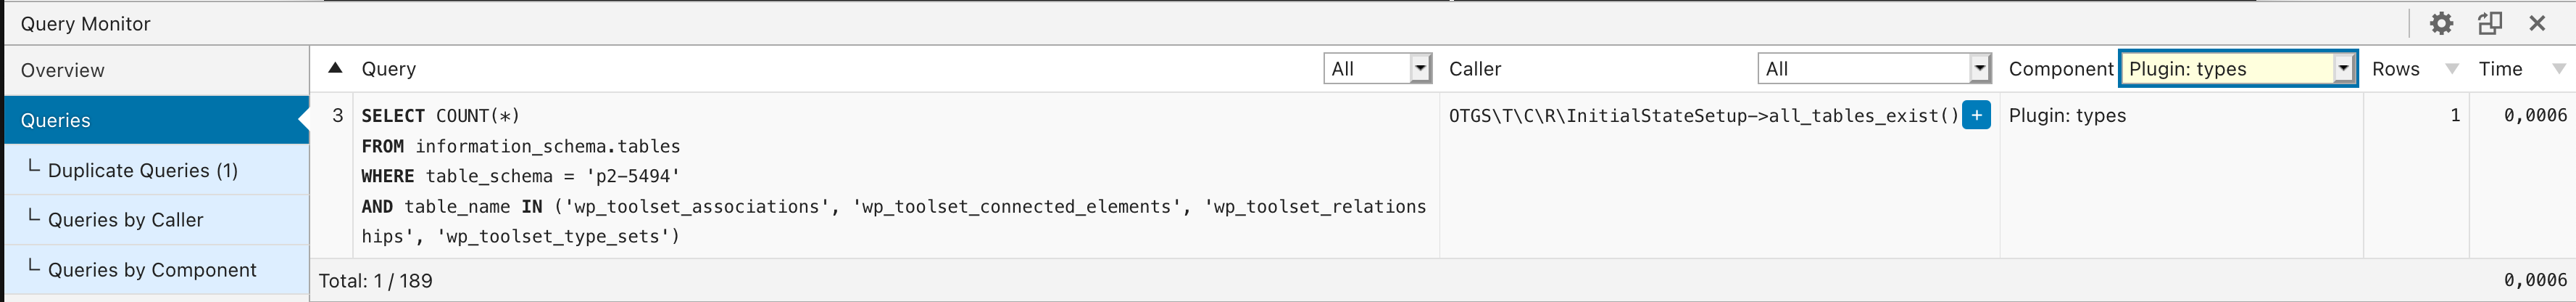
Task: Expand caller stack with plus button
Action: coord(1976,115)
